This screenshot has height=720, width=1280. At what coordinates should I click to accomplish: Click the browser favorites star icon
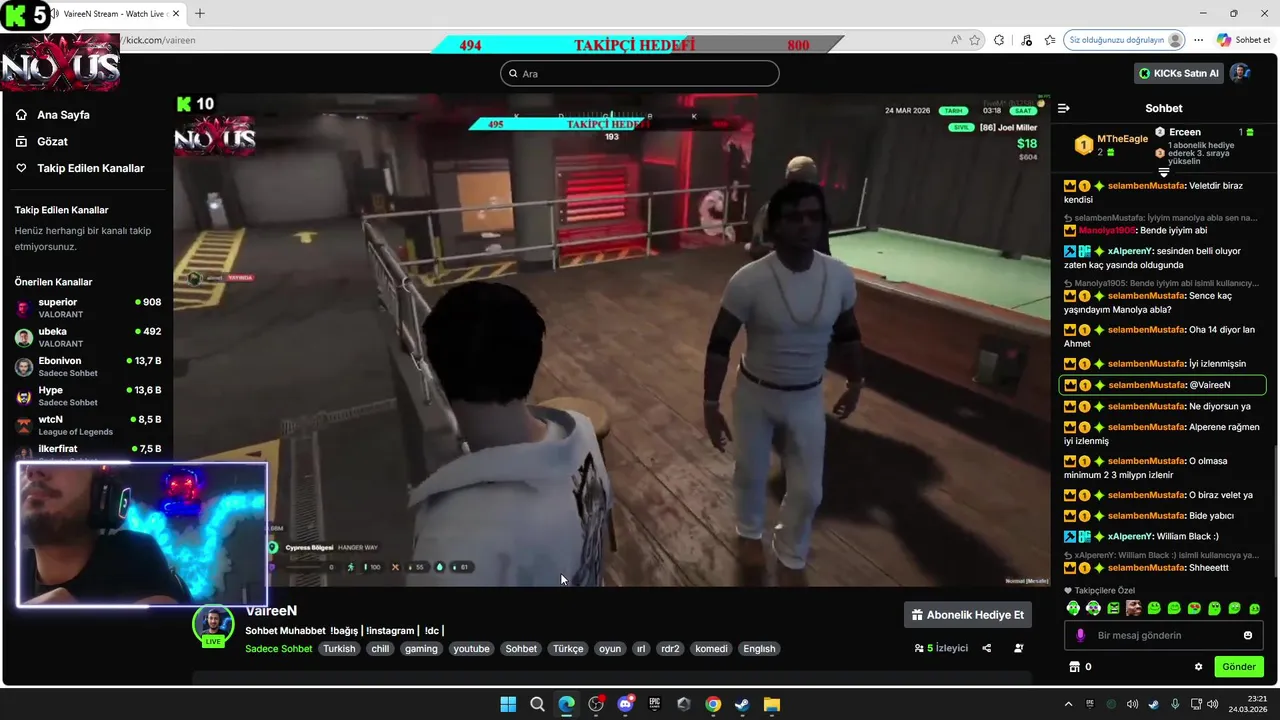[975, 40]
